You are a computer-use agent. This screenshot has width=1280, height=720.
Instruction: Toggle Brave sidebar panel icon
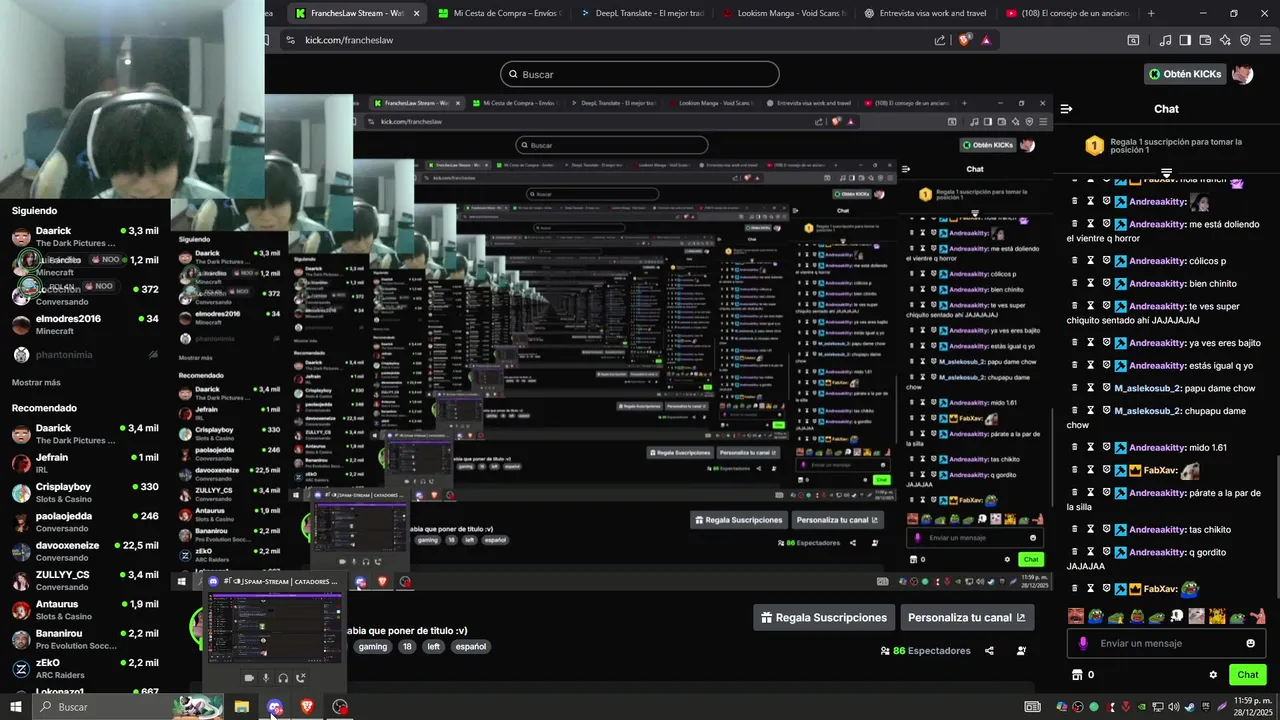click(x=1185, y=40)
